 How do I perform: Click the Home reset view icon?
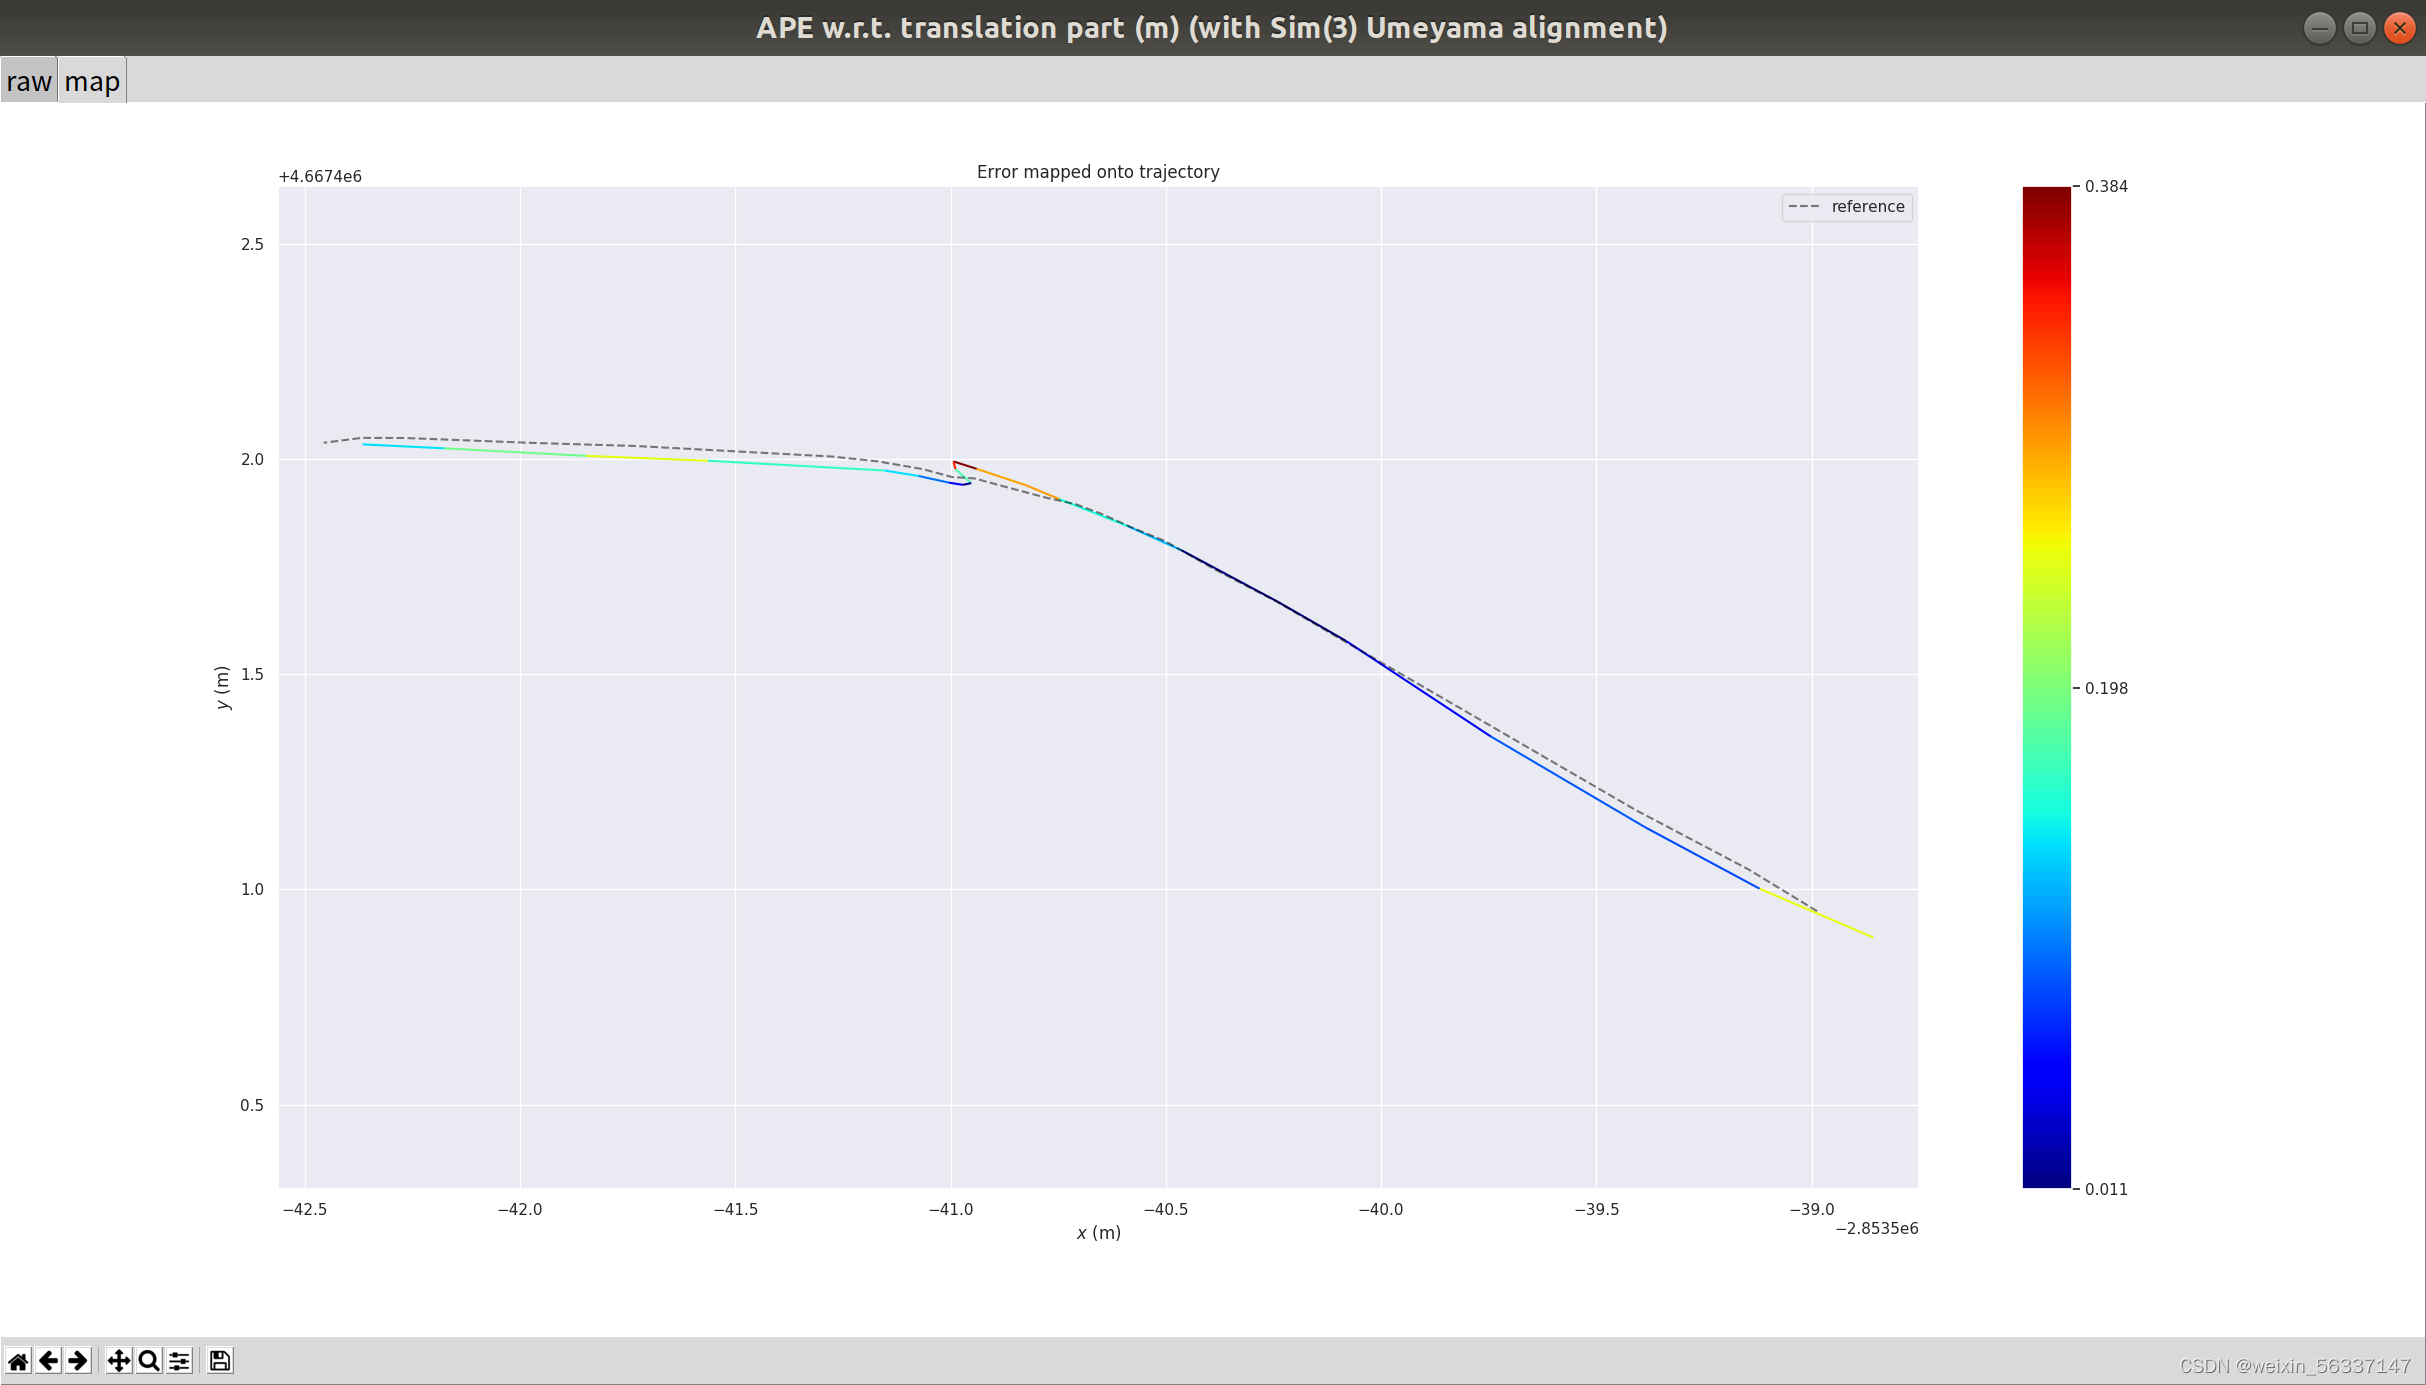click(x=18, y=1361)
